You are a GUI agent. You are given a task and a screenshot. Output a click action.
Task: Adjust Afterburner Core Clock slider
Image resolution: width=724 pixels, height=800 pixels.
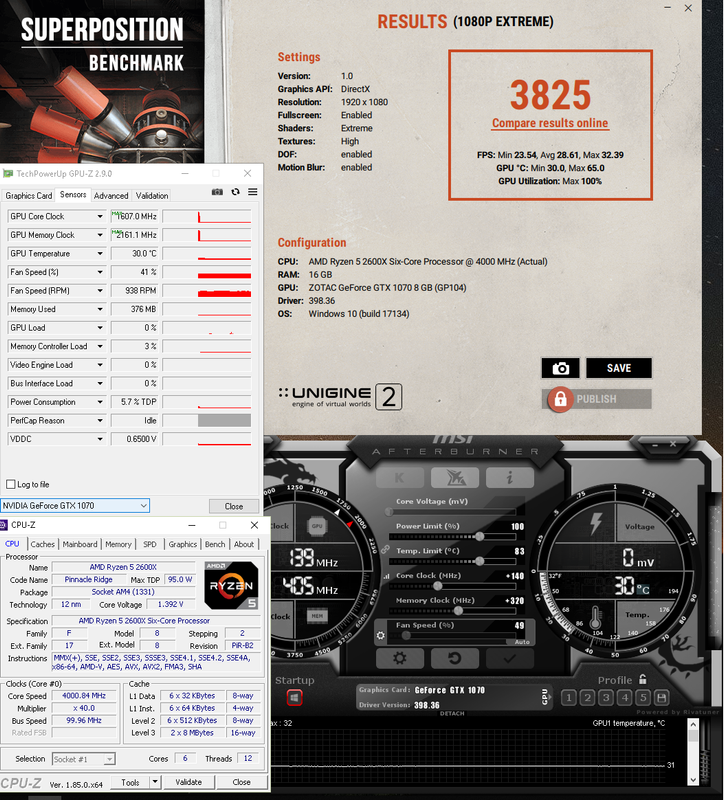437,586
